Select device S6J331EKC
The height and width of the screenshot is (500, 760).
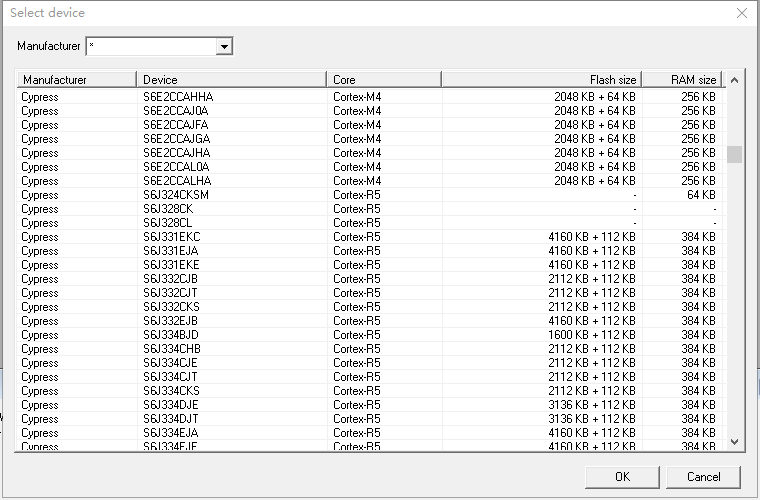point(172,237)
